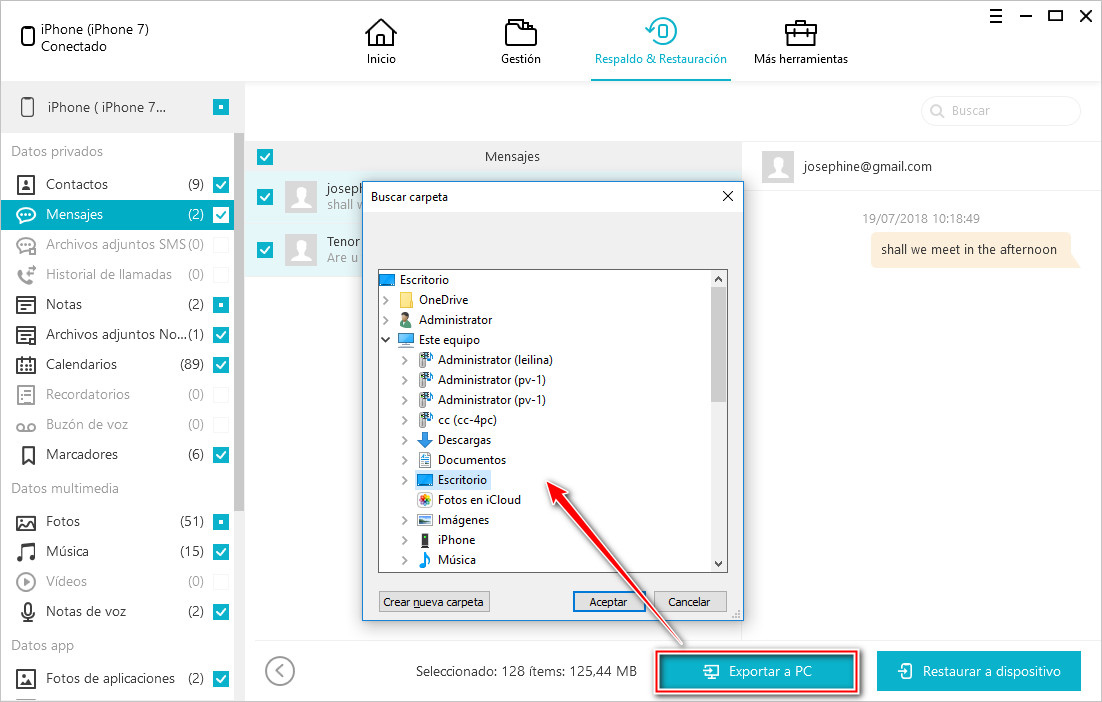Open the Gestión folder icon
This screenshot has width=1102, height=702.
point(520,33)
